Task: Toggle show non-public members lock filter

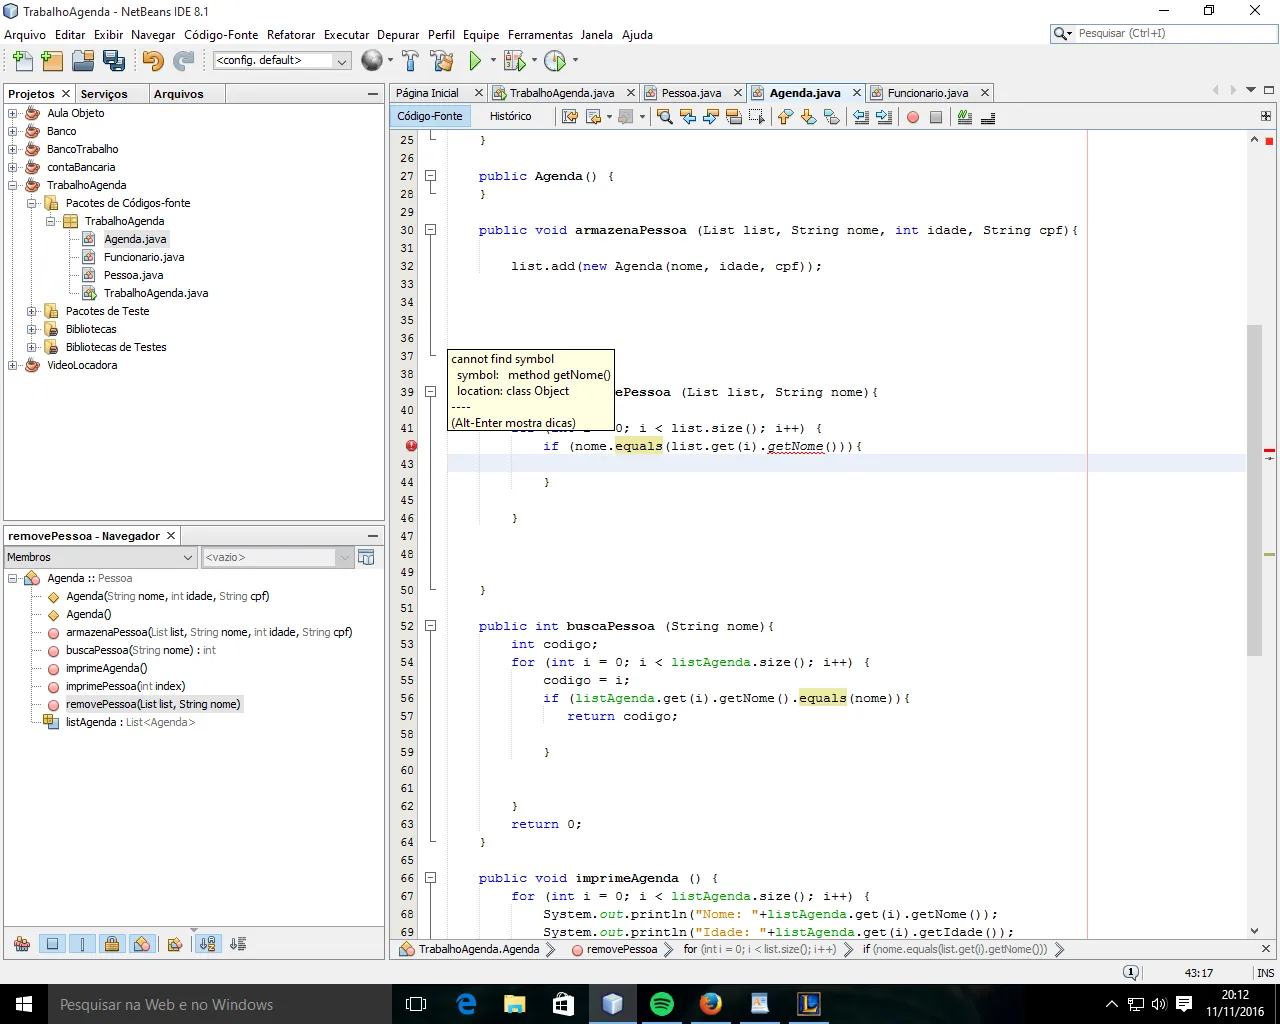Action: 112,943
